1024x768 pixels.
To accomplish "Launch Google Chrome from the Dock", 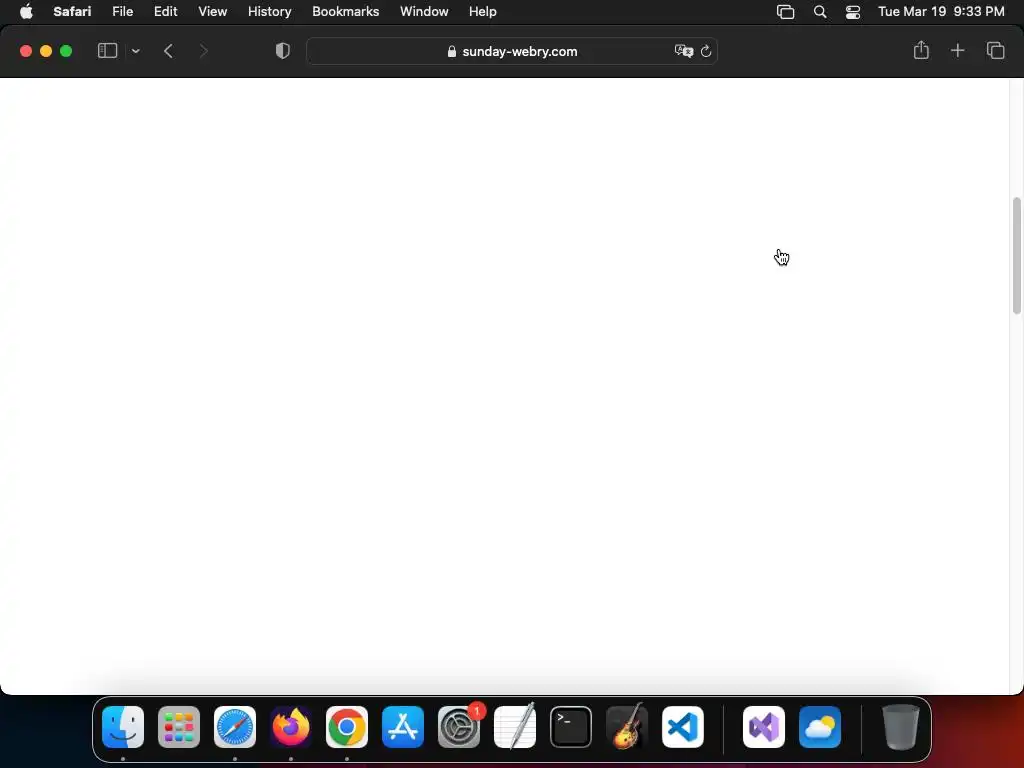I will (347, 727).
